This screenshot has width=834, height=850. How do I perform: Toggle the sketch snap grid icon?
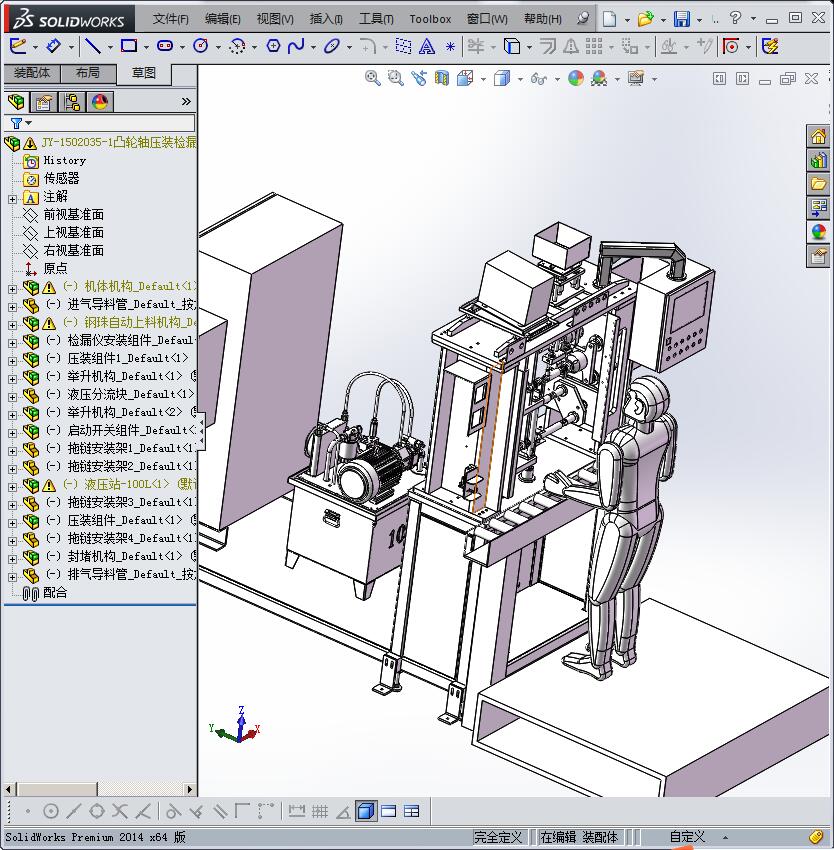320,811
